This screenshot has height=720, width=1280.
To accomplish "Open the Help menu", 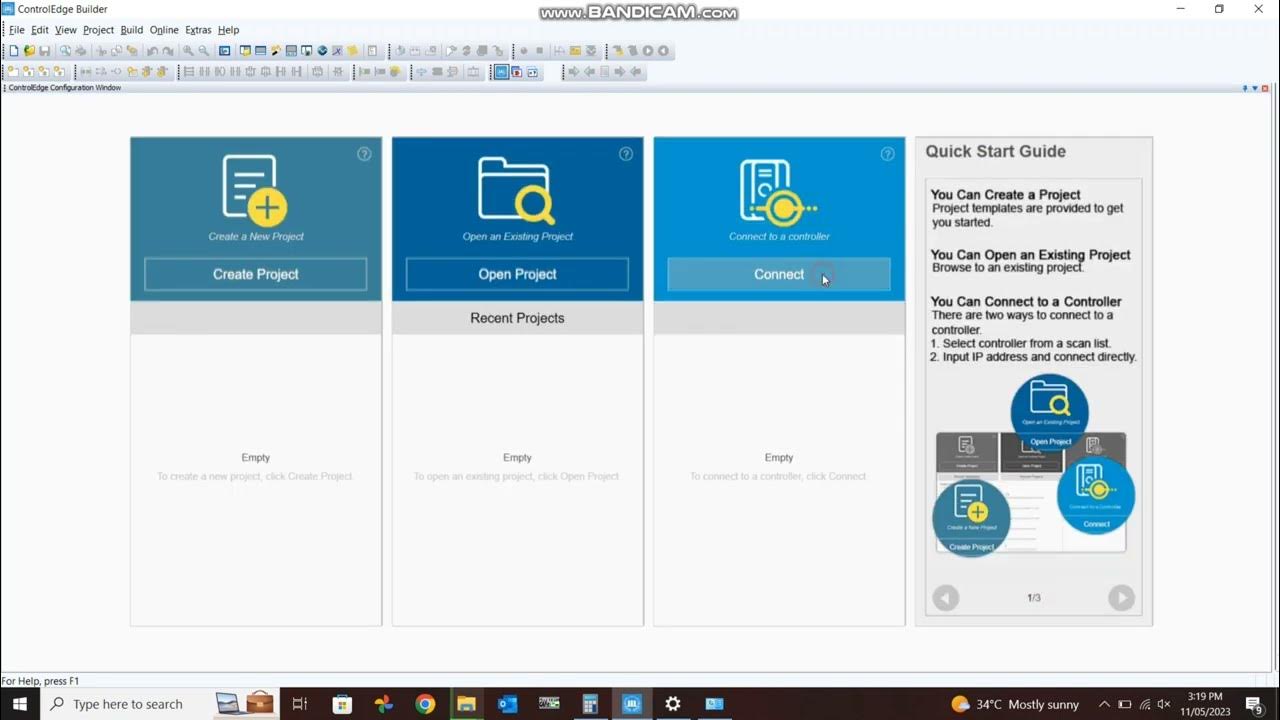I will [x=228, y=30].
